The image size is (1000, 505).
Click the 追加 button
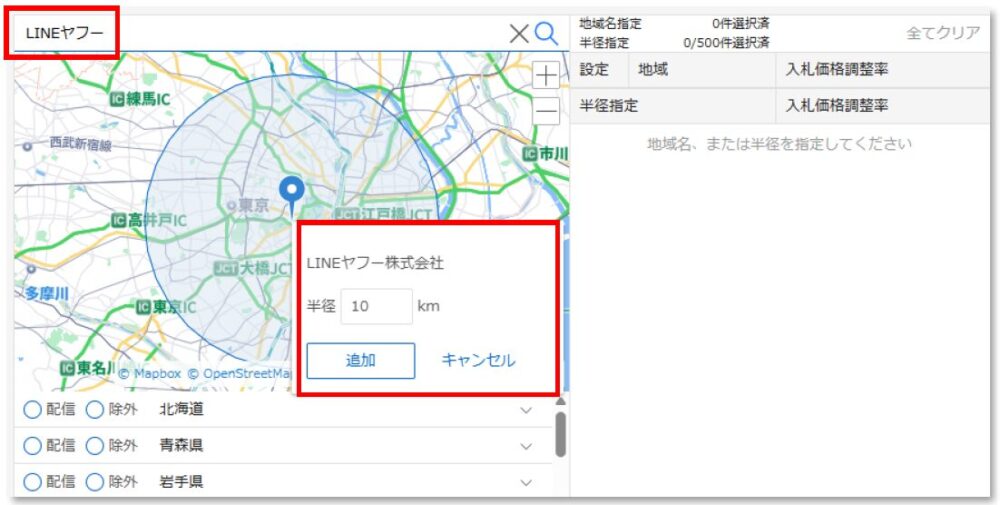(361, 361)
